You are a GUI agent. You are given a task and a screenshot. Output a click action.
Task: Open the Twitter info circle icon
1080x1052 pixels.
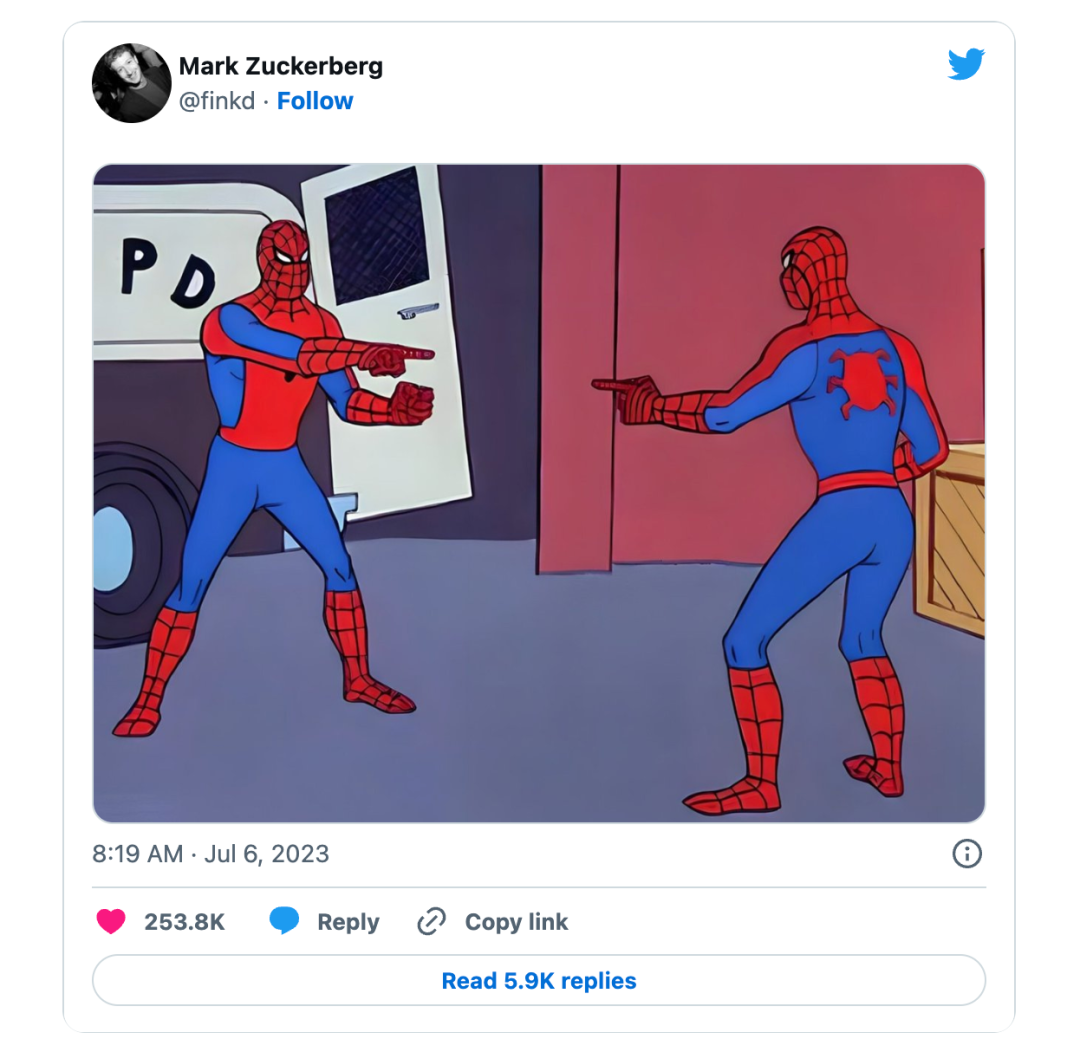[967, 853]
